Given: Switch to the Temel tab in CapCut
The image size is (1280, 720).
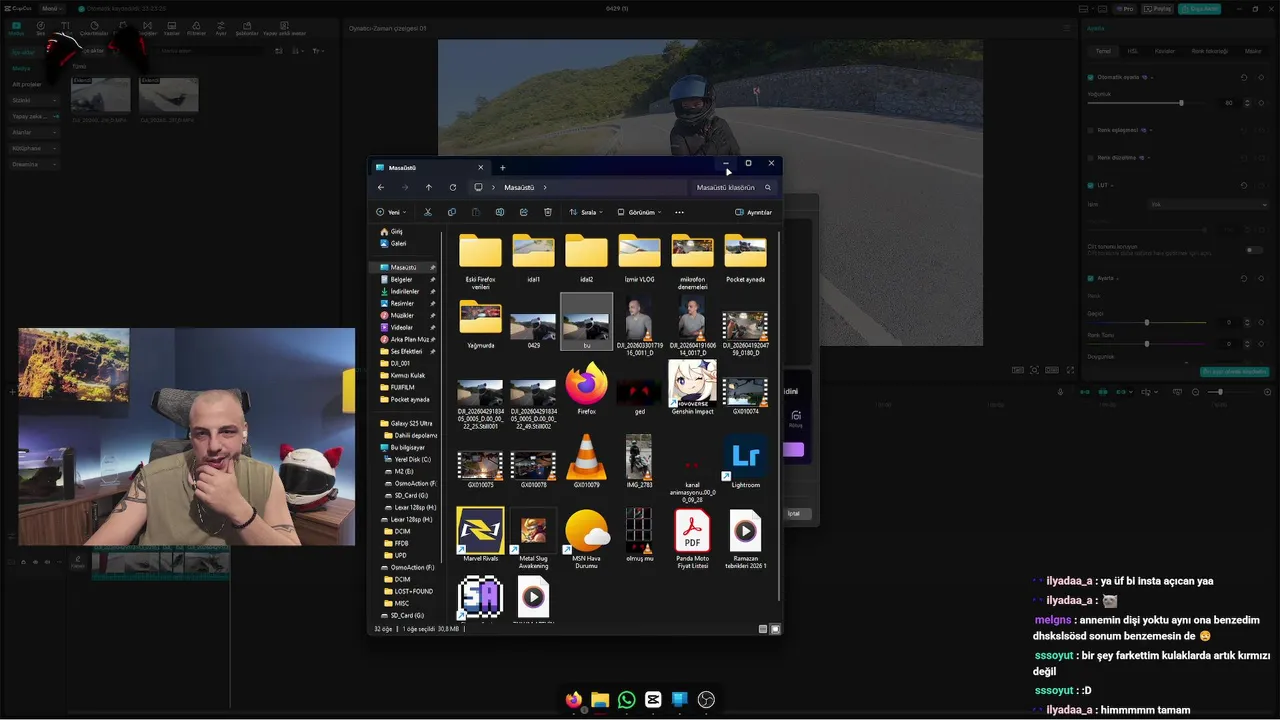Looking at the screenshot, I should pos(1103,51).
